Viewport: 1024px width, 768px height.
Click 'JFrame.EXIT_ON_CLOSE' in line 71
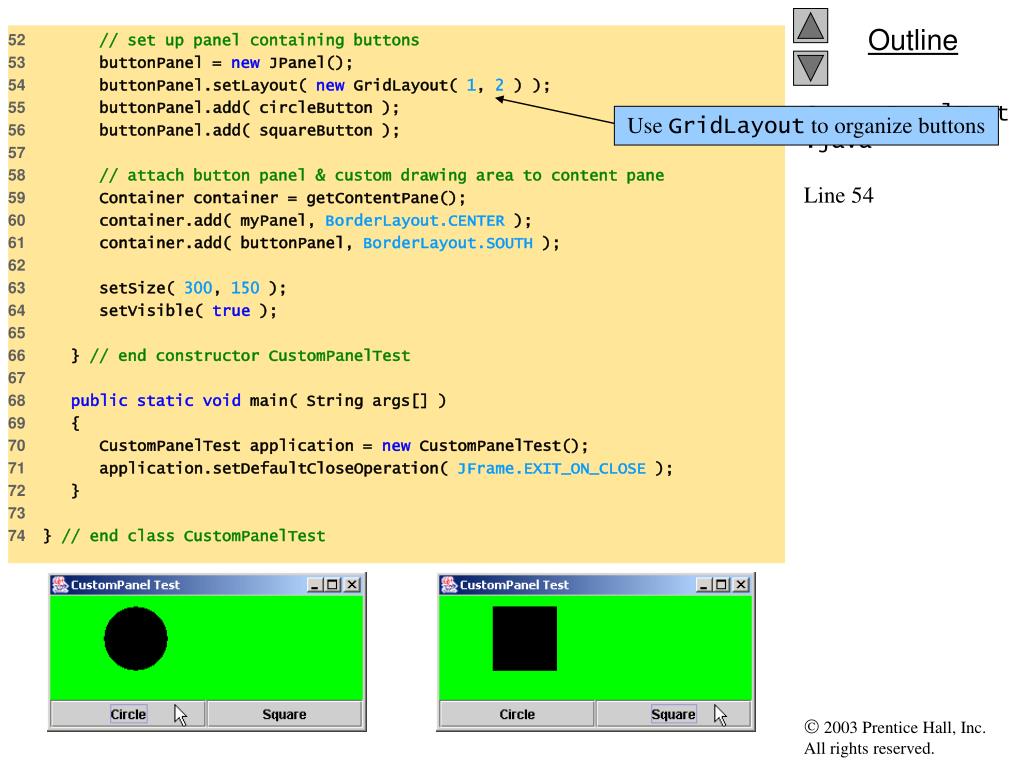[x=551, y=468]
